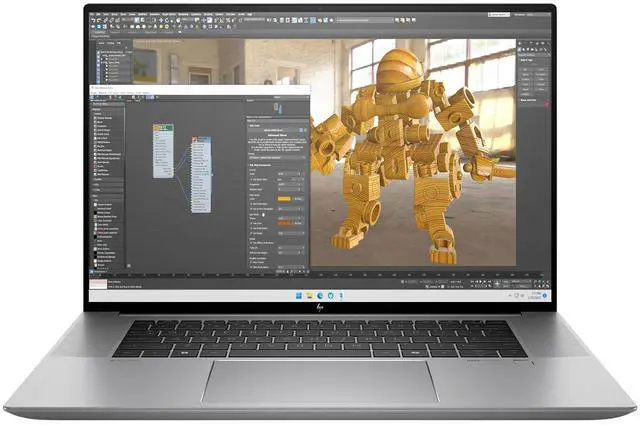Screen dimensions: 640x425
Task: Click the Undo icon in the main toolbar
Action: (93, 20)
